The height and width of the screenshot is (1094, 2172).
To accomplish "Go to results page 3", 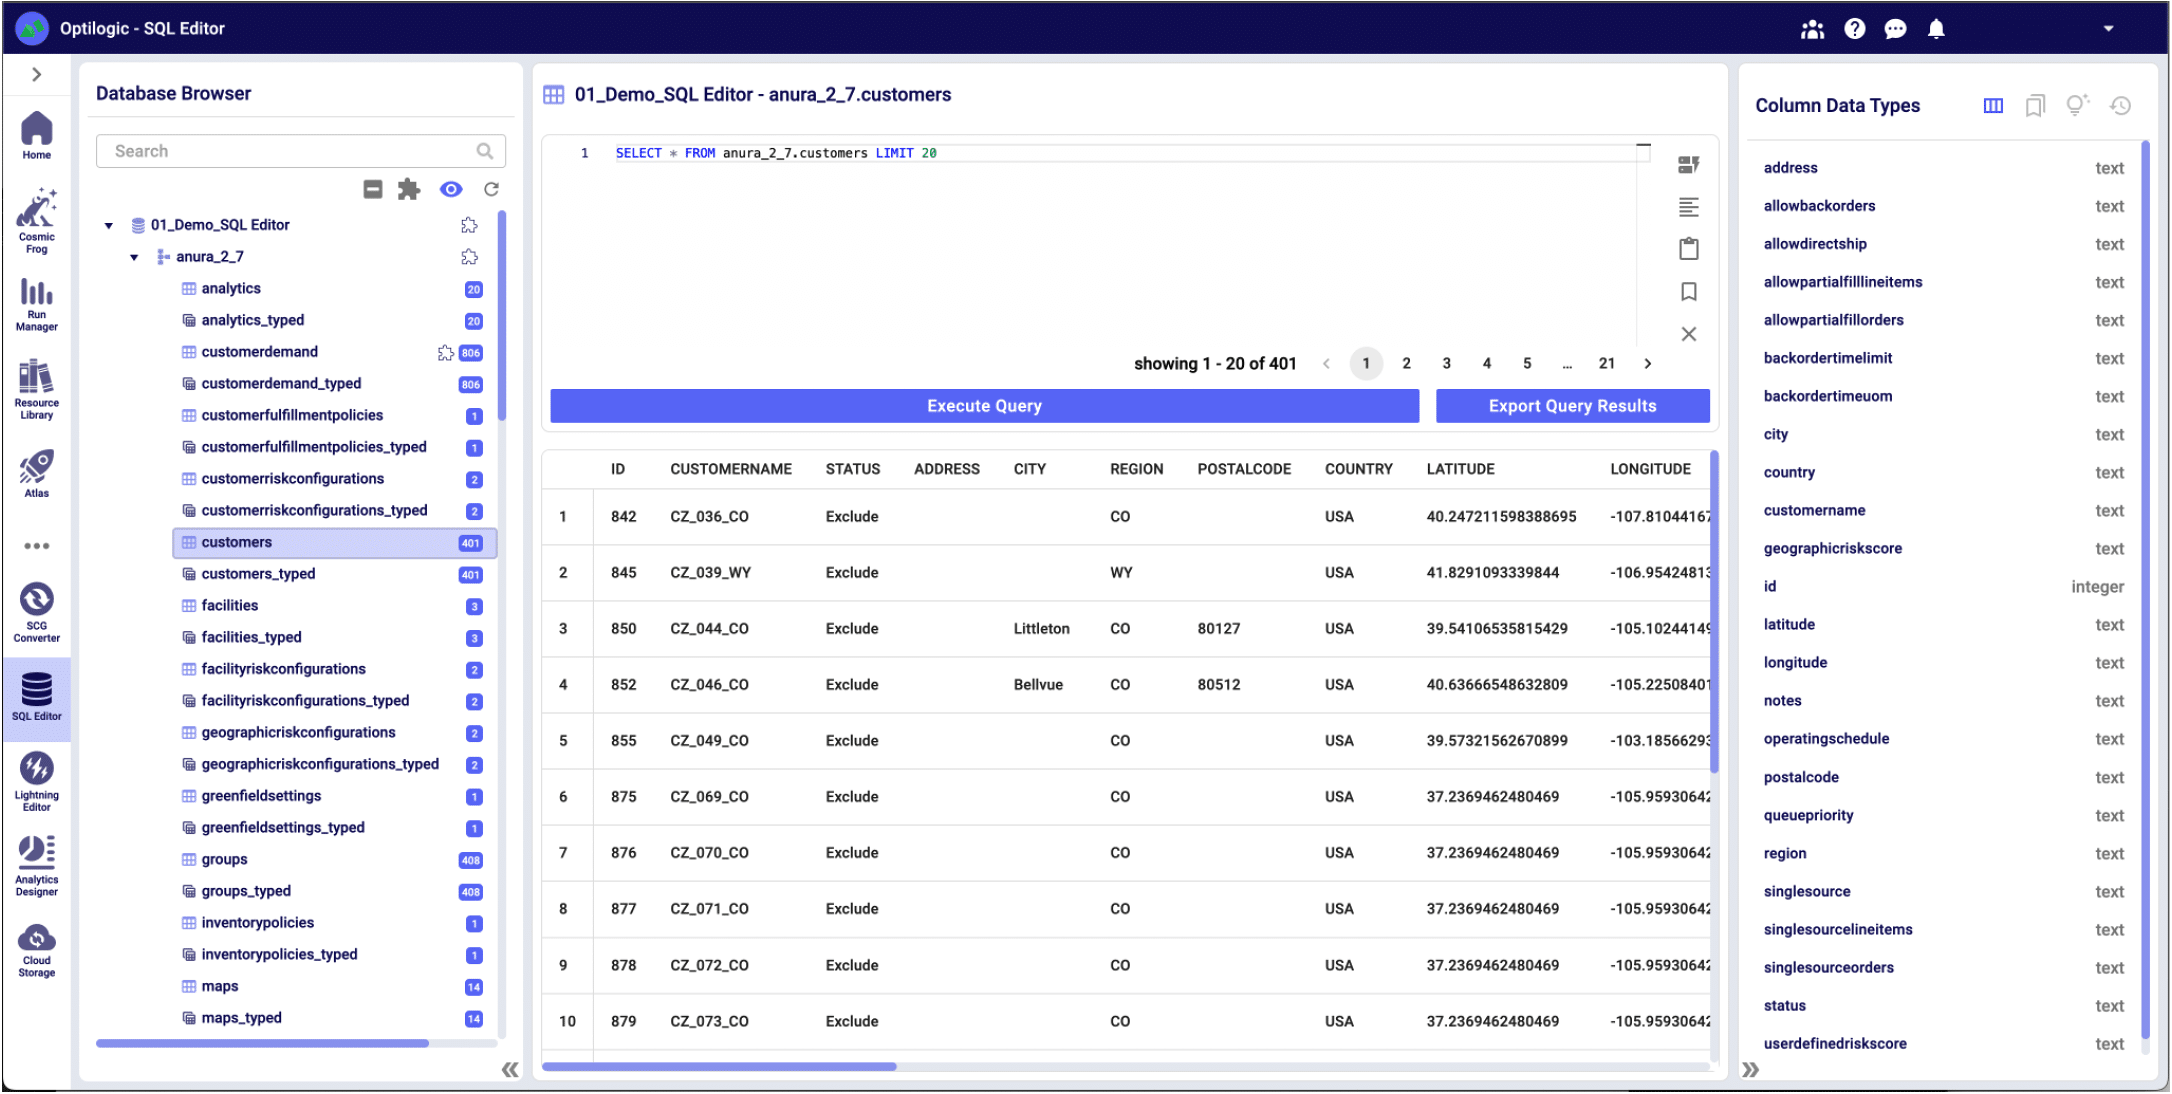I will point(1446,363).
